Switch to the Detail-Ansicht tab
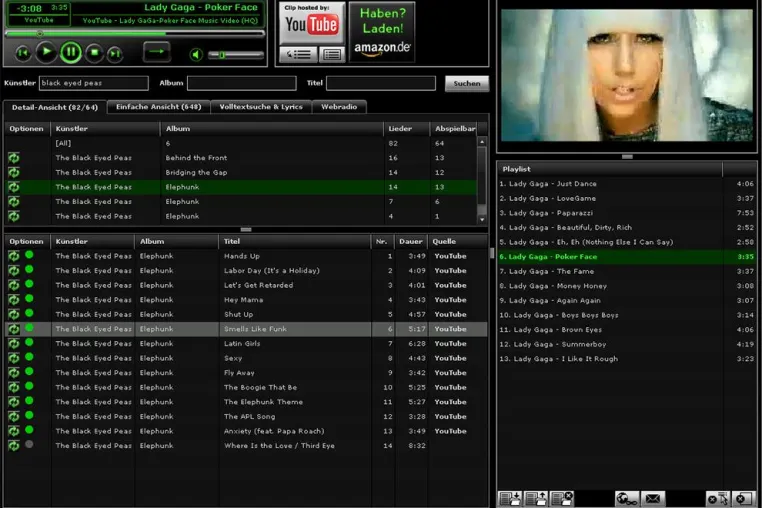Screen dimensions: 762x508 click(x=55, y=107)
